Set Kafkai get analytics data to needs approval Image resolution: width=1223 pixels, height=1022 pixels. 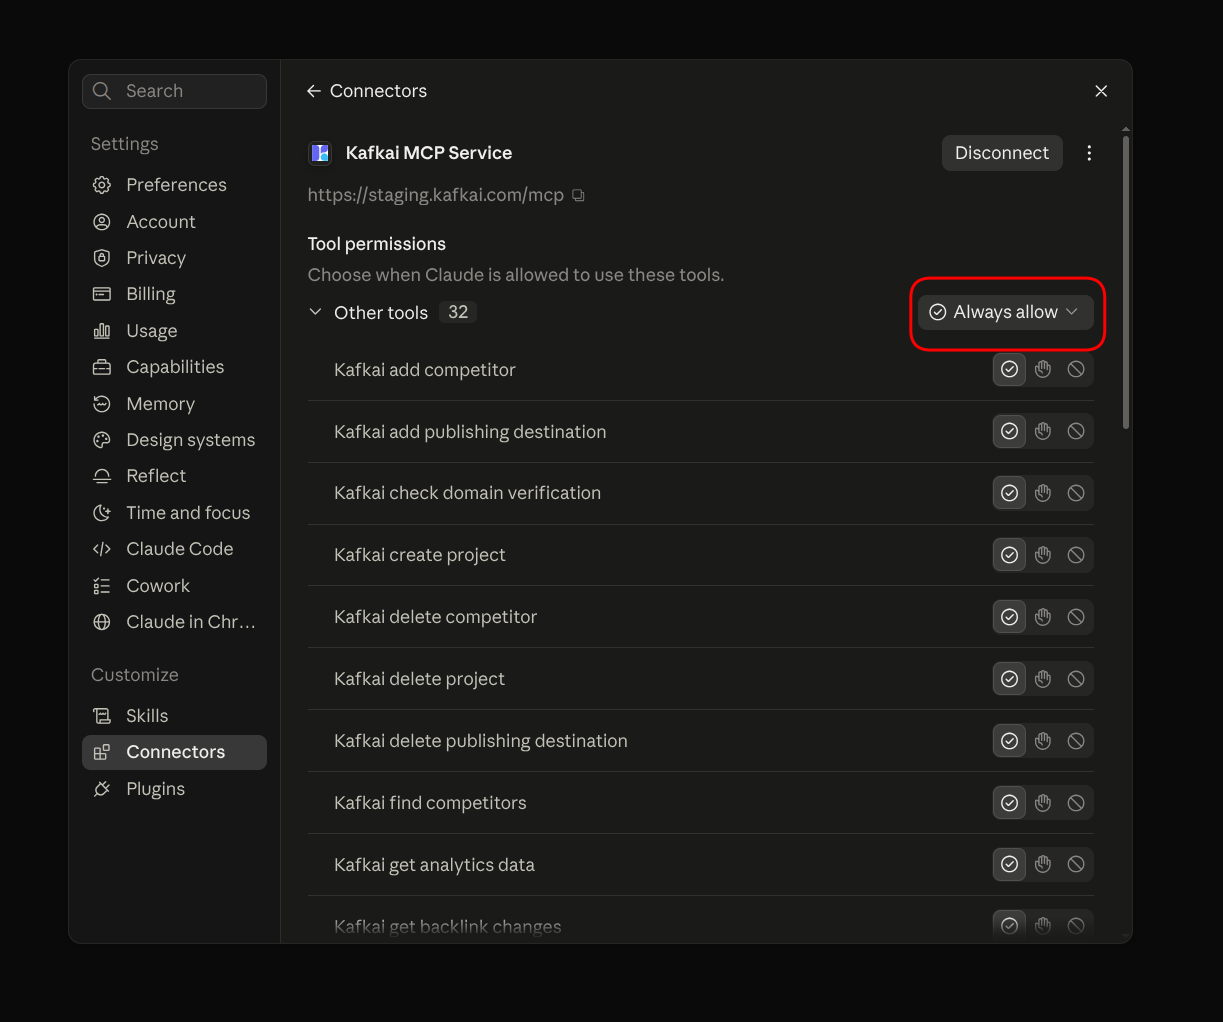pyautogui.click(x=1043, y=865)
